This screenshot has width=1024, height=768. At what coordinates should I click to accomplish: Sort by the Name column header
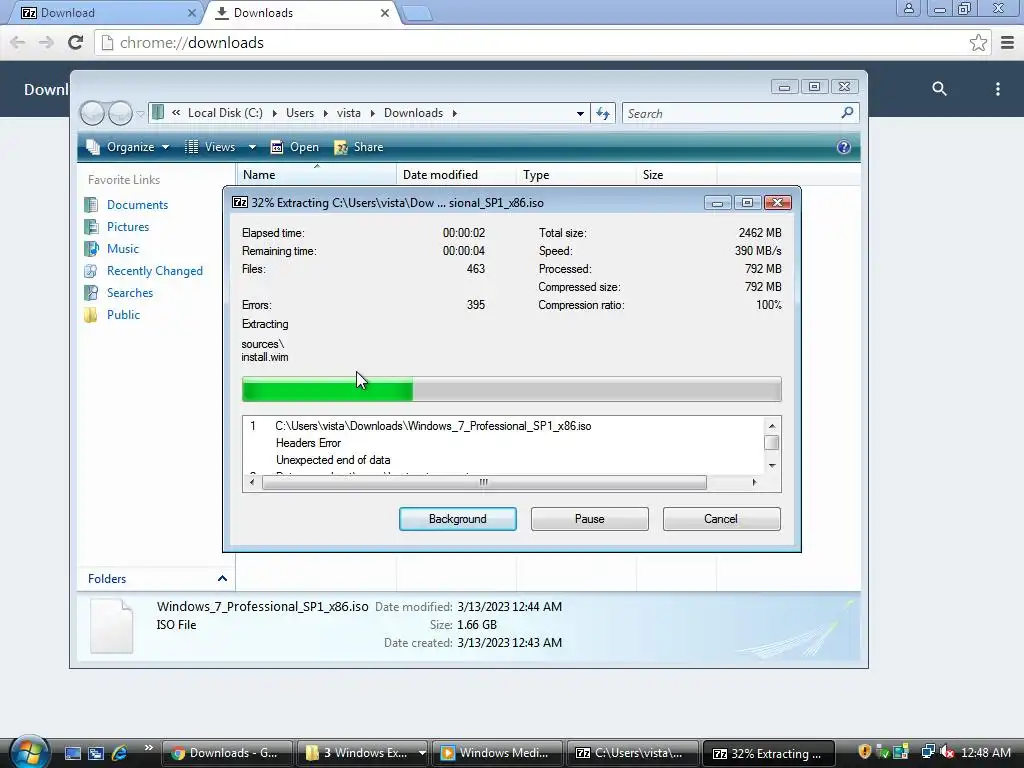[x=316, y=174]
